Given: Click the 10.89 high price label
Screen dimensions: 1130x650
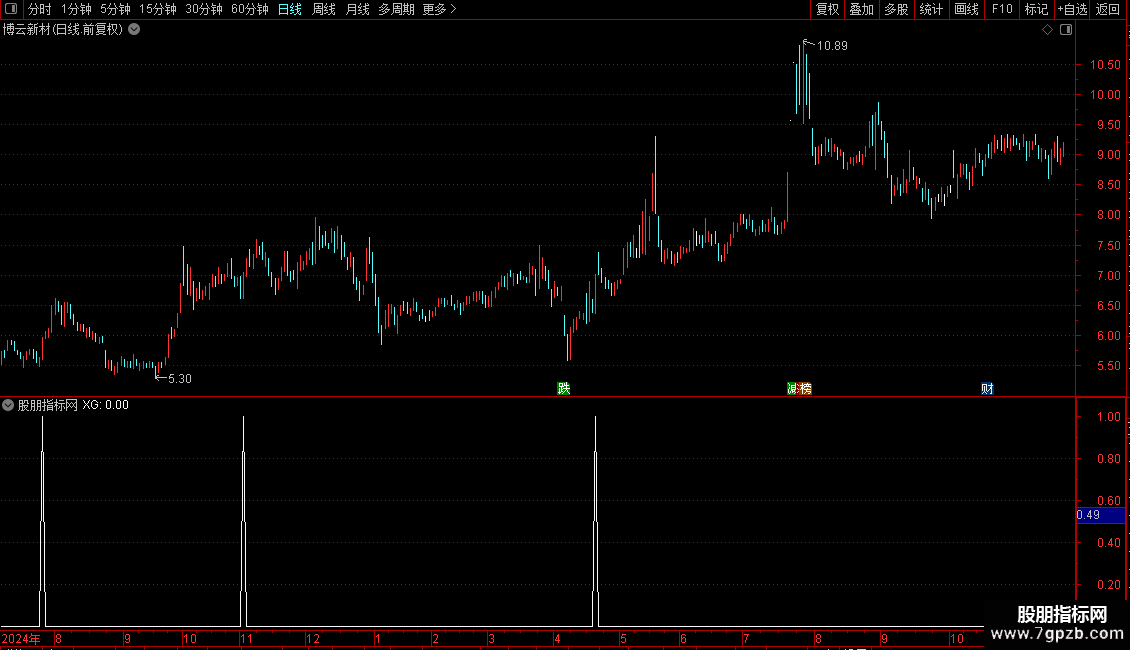Looking at the screenshot, I should point(832,46).
